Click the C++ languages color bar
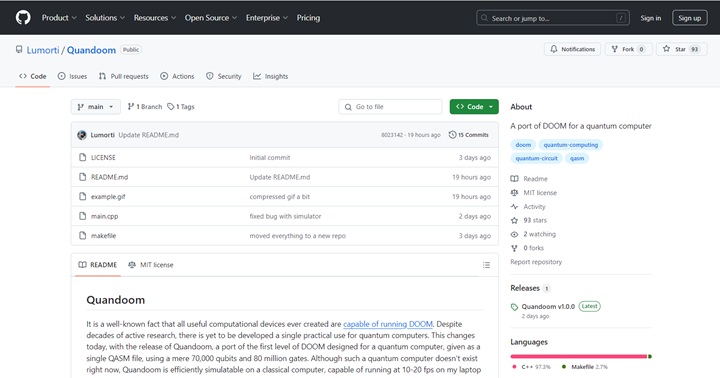The width and height of the screenshot is (720, 378). coord(579,356)
